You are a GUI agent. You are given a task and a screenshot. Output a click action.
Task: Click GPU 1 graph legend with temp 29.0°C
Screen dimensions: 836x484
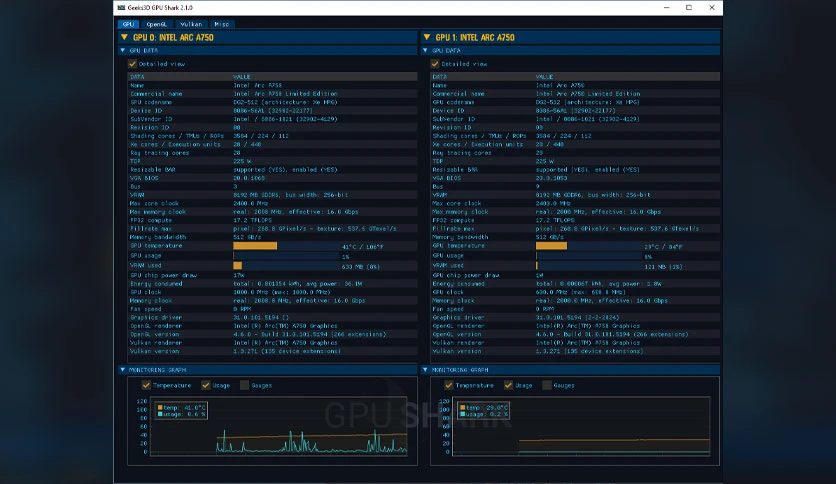[484, 410]
